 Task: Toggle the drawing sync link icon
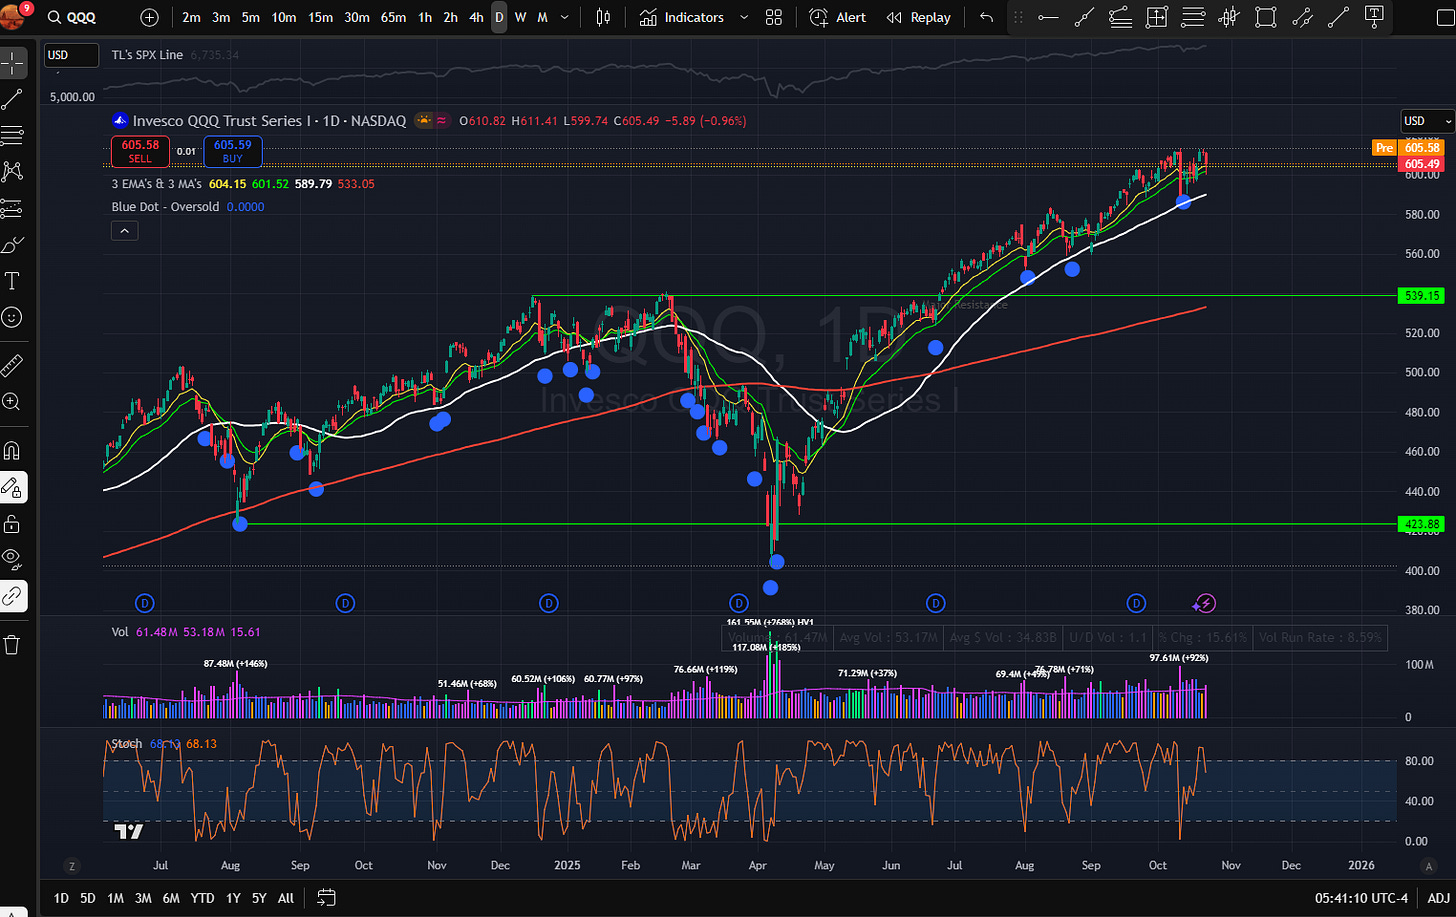coord(13,596)
